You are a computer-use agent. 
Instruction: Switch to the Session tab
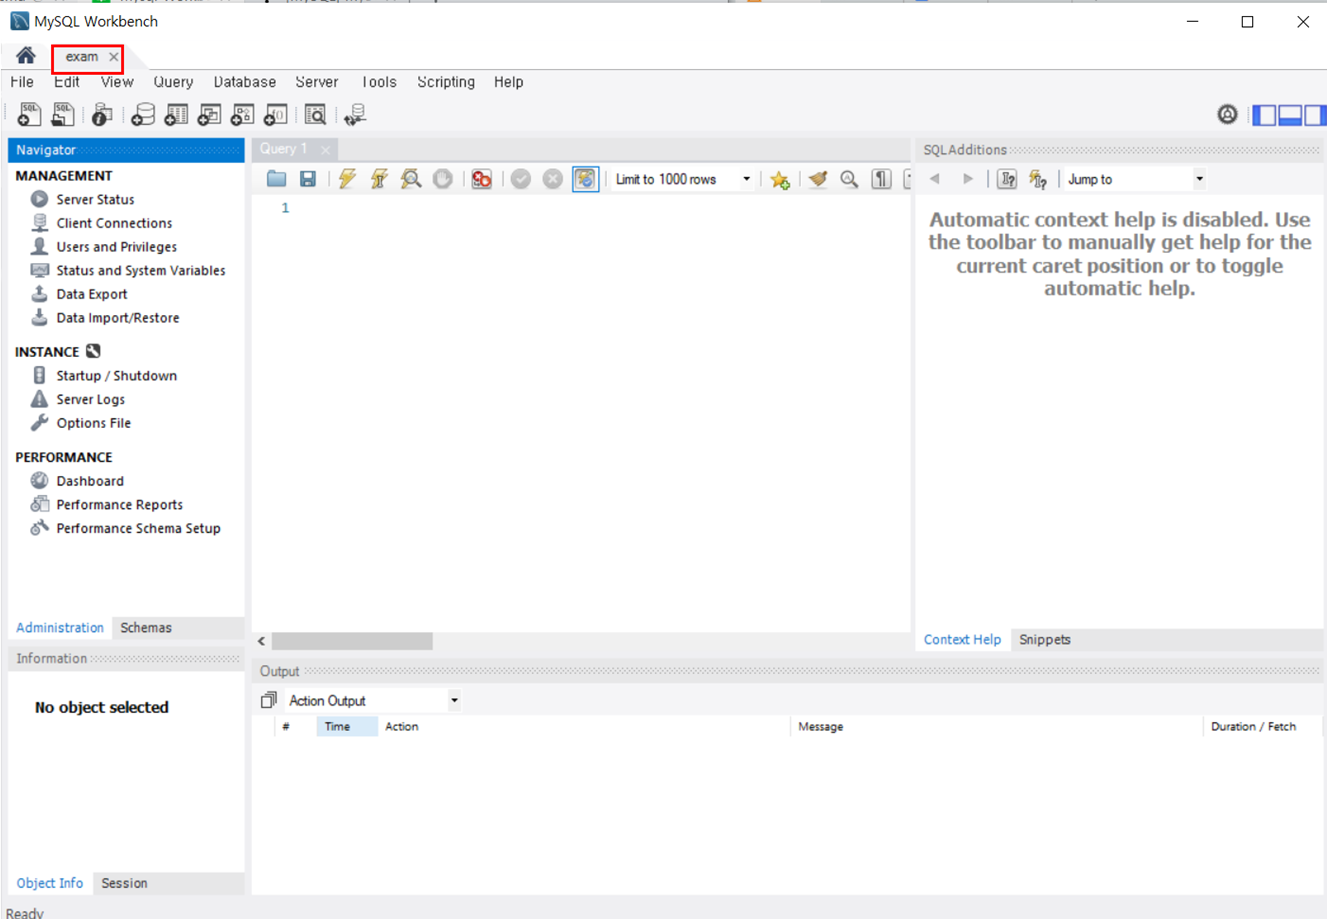click(124, 884)
